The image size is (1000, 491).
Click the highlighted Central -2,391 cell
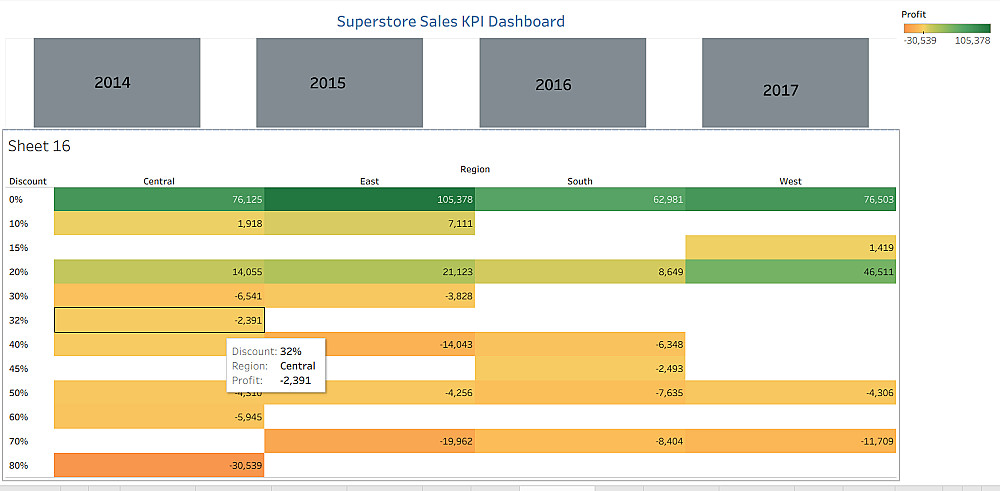click(x=159, y=320)
